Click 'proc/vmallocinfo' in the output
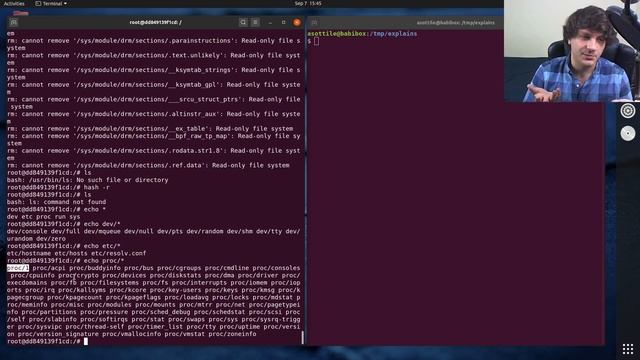This screenshot has height=360, width=640. [131, 334]
